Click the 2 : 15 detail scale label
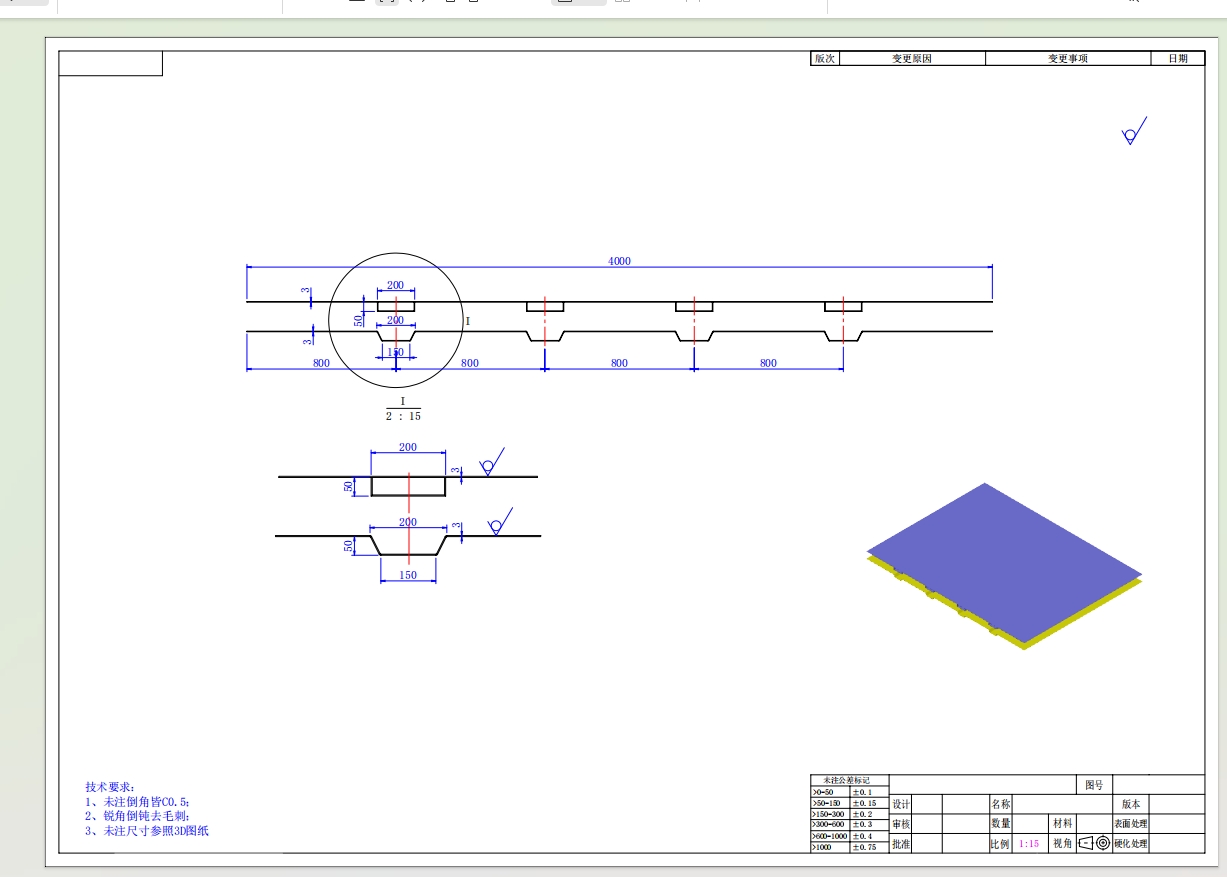Image resolution: width=1227 pixels, height=877 pixels. tap(403, 416)
